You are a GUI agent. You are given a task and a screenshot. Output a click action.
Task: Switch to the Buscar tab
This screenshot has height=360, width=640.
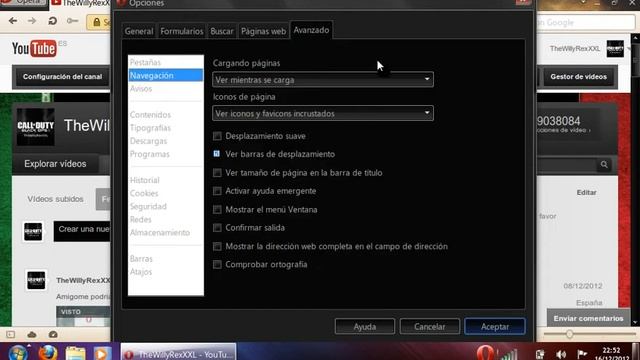pos(222,31)
